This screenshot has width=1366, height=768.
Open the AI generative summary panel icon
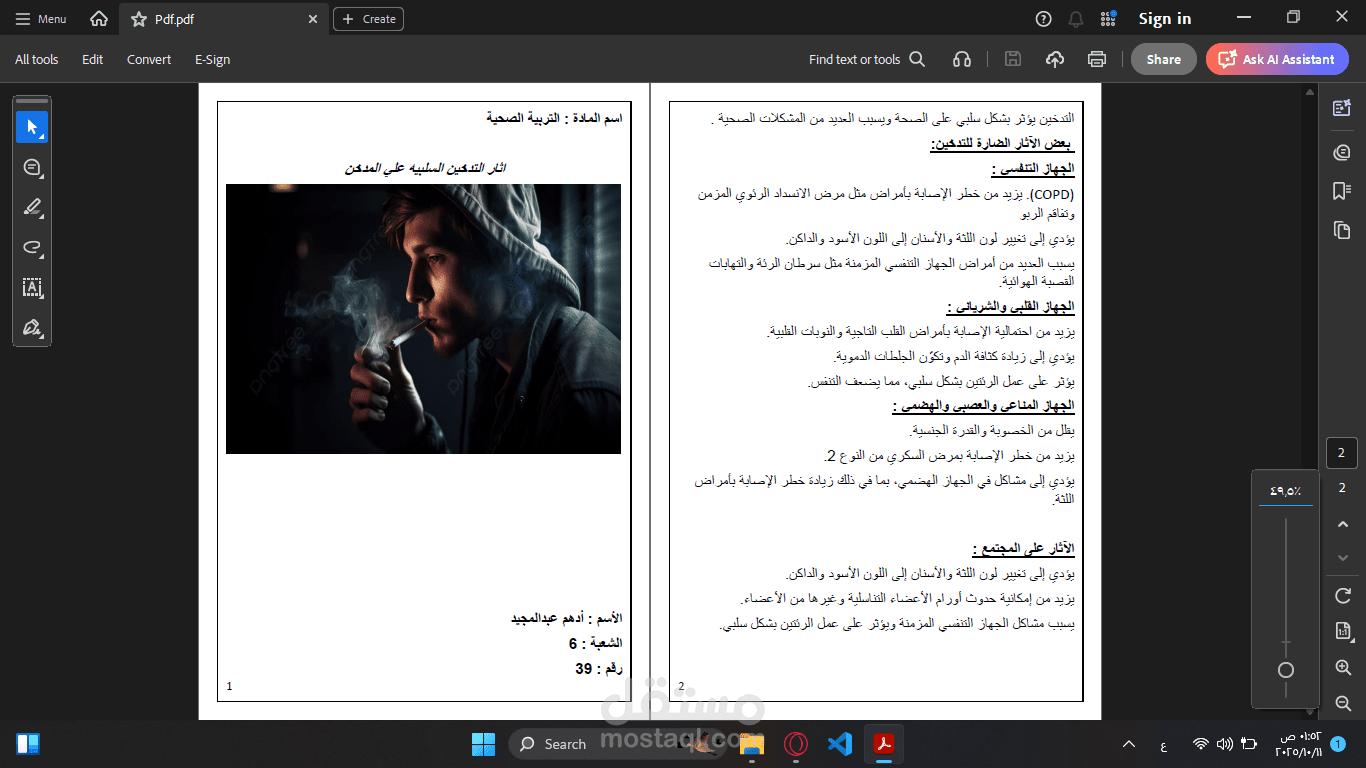click(x=1342, y=108)
